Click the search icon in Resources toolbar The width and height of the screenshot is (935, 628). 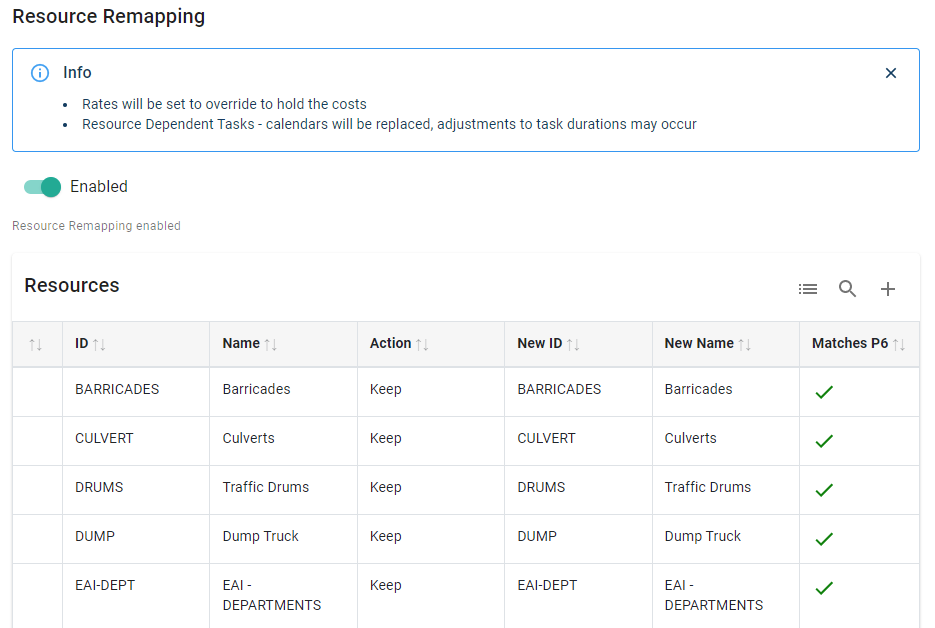click(x=848, y=289)
